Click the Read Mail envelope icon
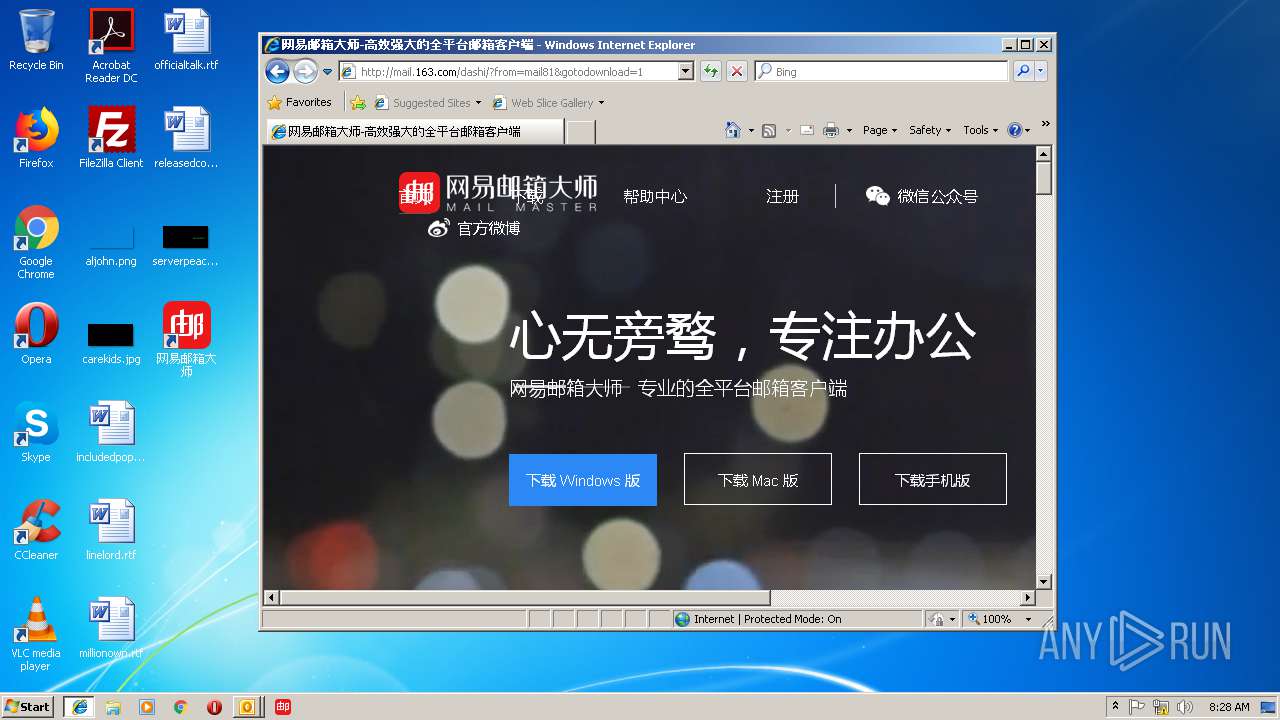1280x720 pixels. (806, 130)
